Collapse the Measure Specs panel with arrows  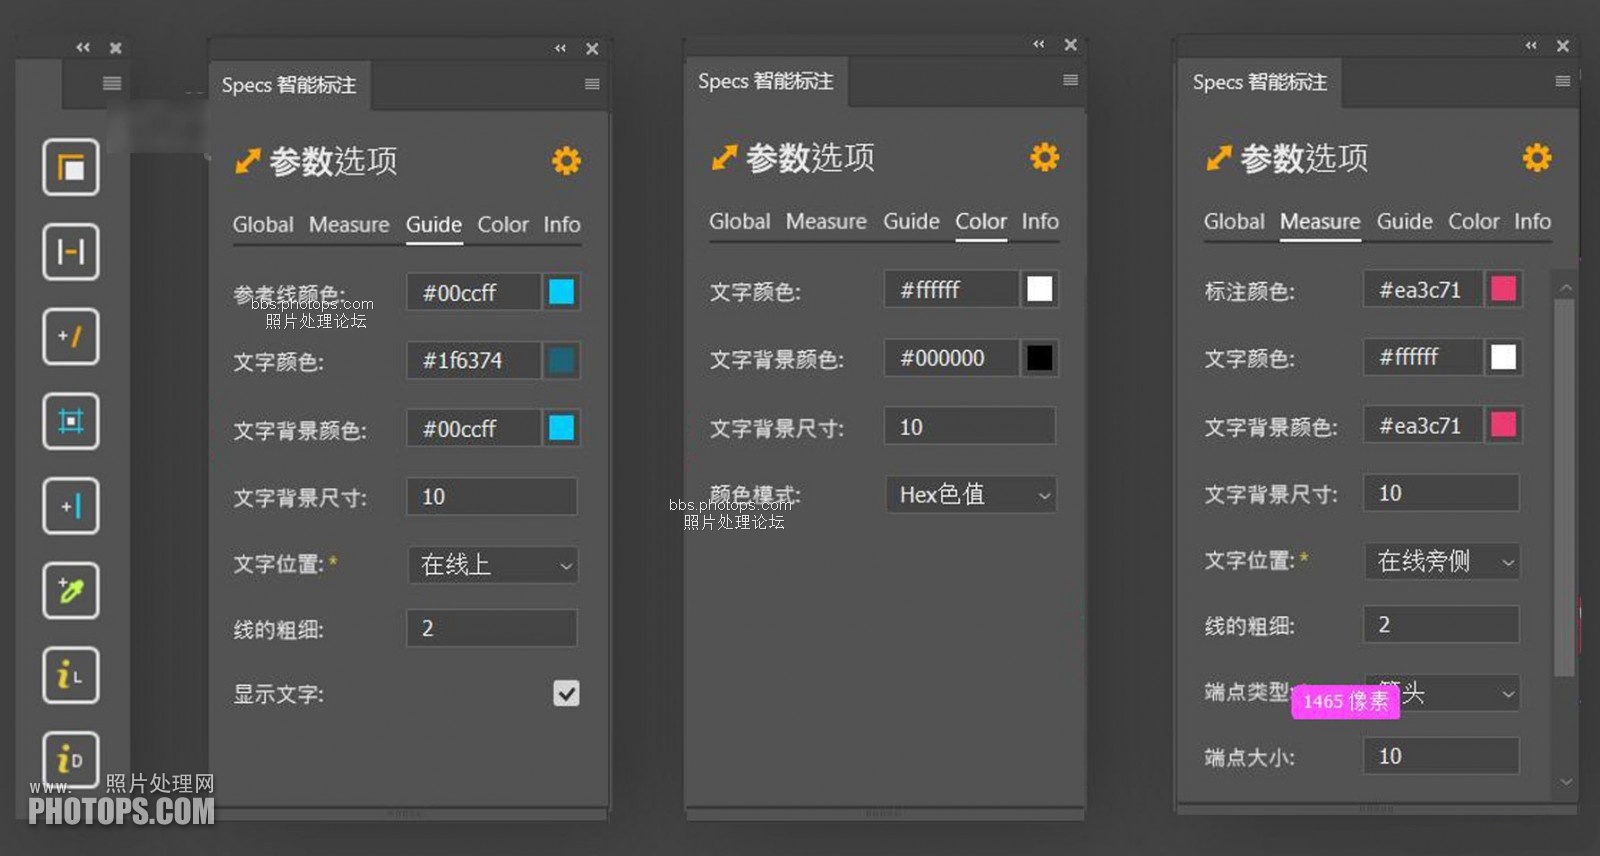pos(1531,45)
